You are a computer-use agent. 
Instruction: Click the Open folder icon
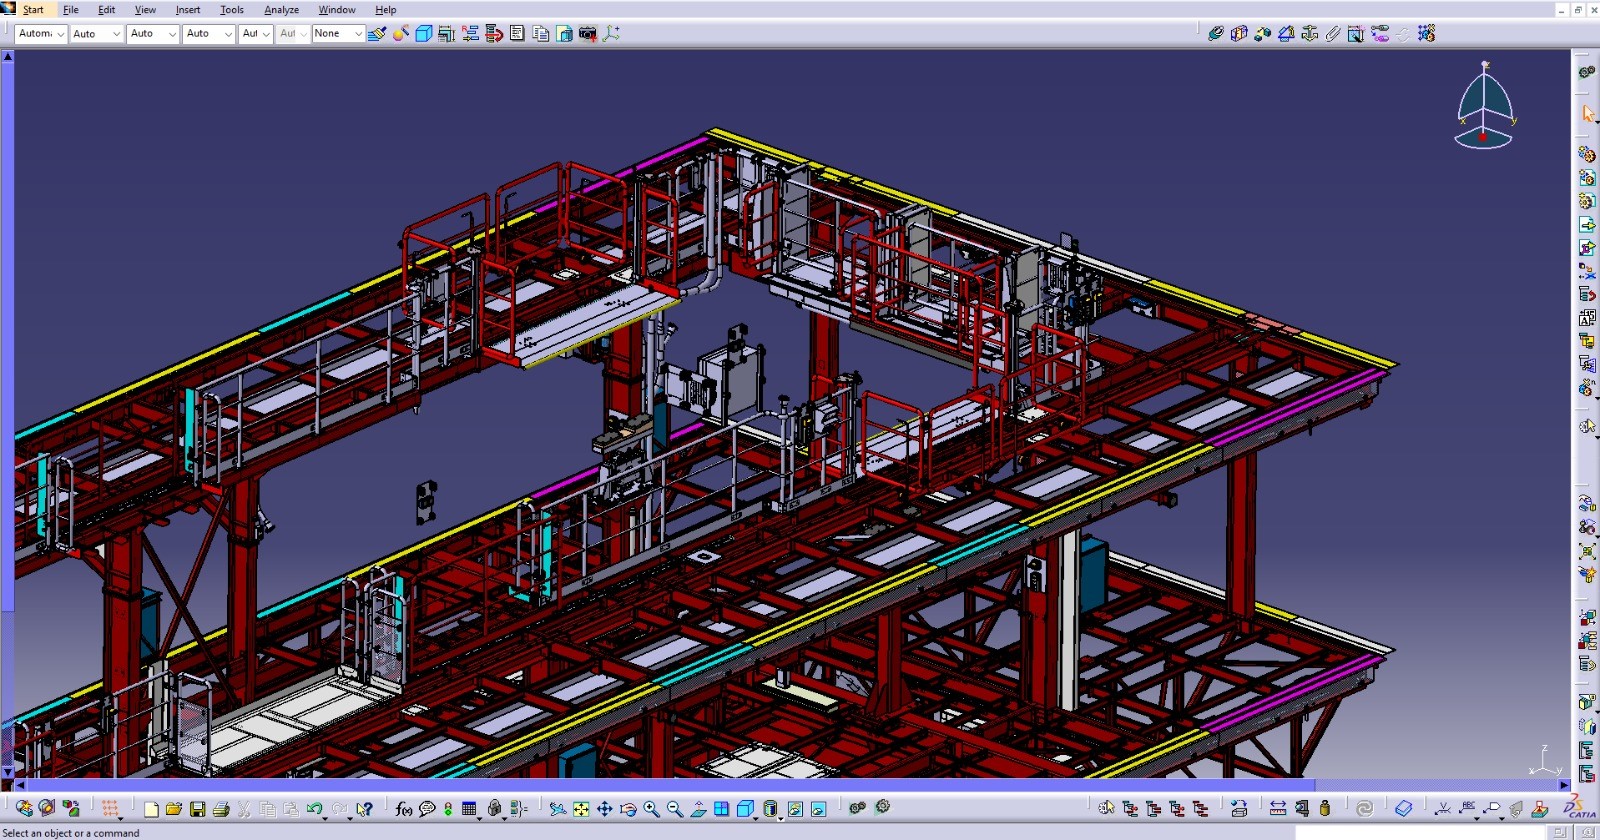(x=174, y=809)
